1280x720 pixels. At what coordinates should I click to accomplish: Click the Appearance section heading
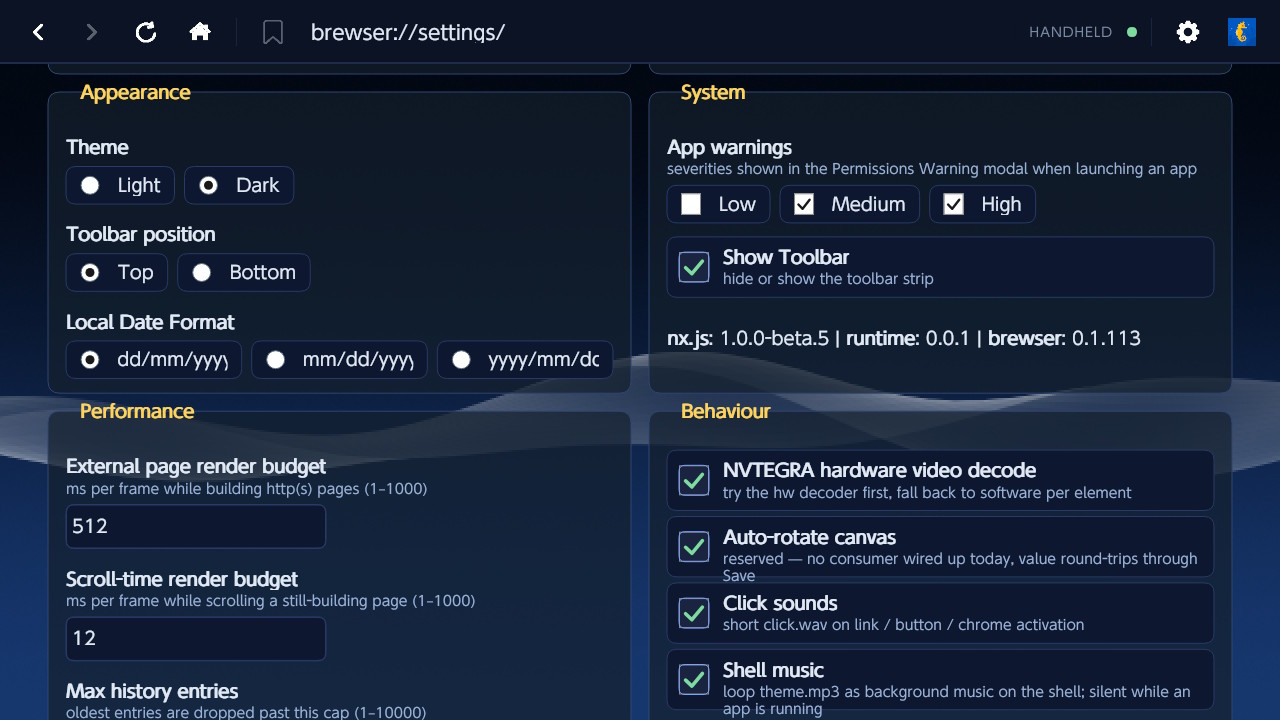coord(135,92)
